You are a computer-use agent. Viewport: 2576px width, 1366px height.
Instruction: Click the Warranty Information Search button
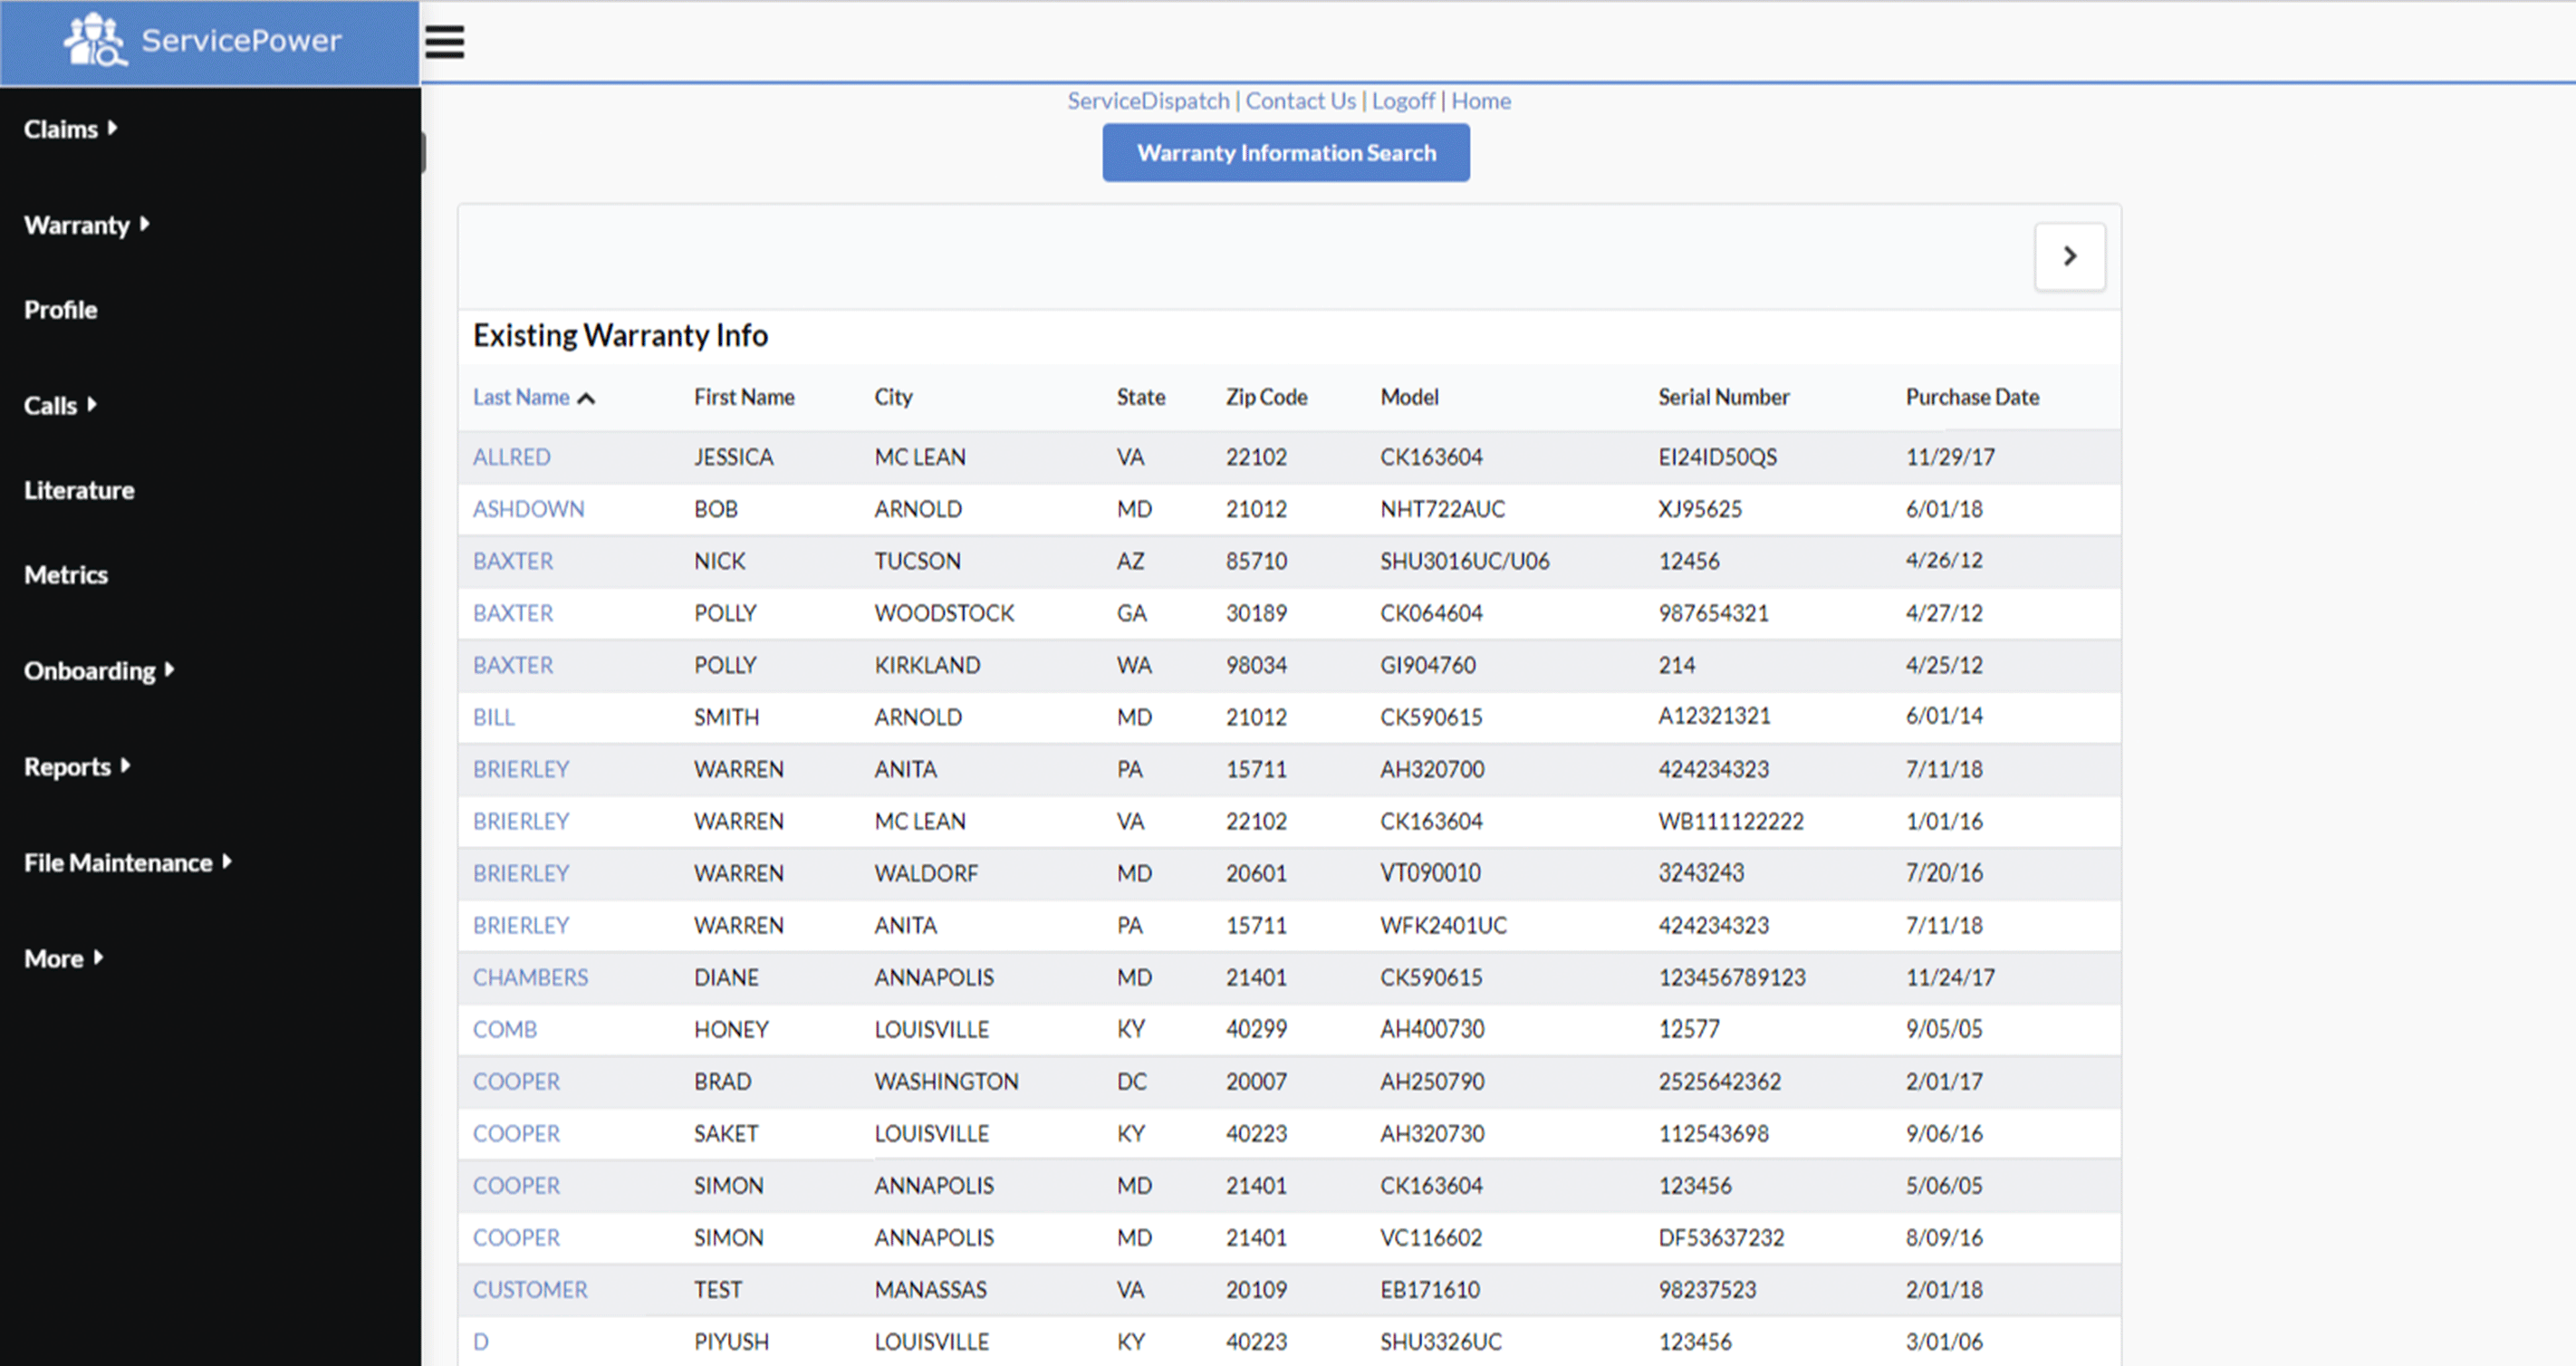click(1286, 153)
